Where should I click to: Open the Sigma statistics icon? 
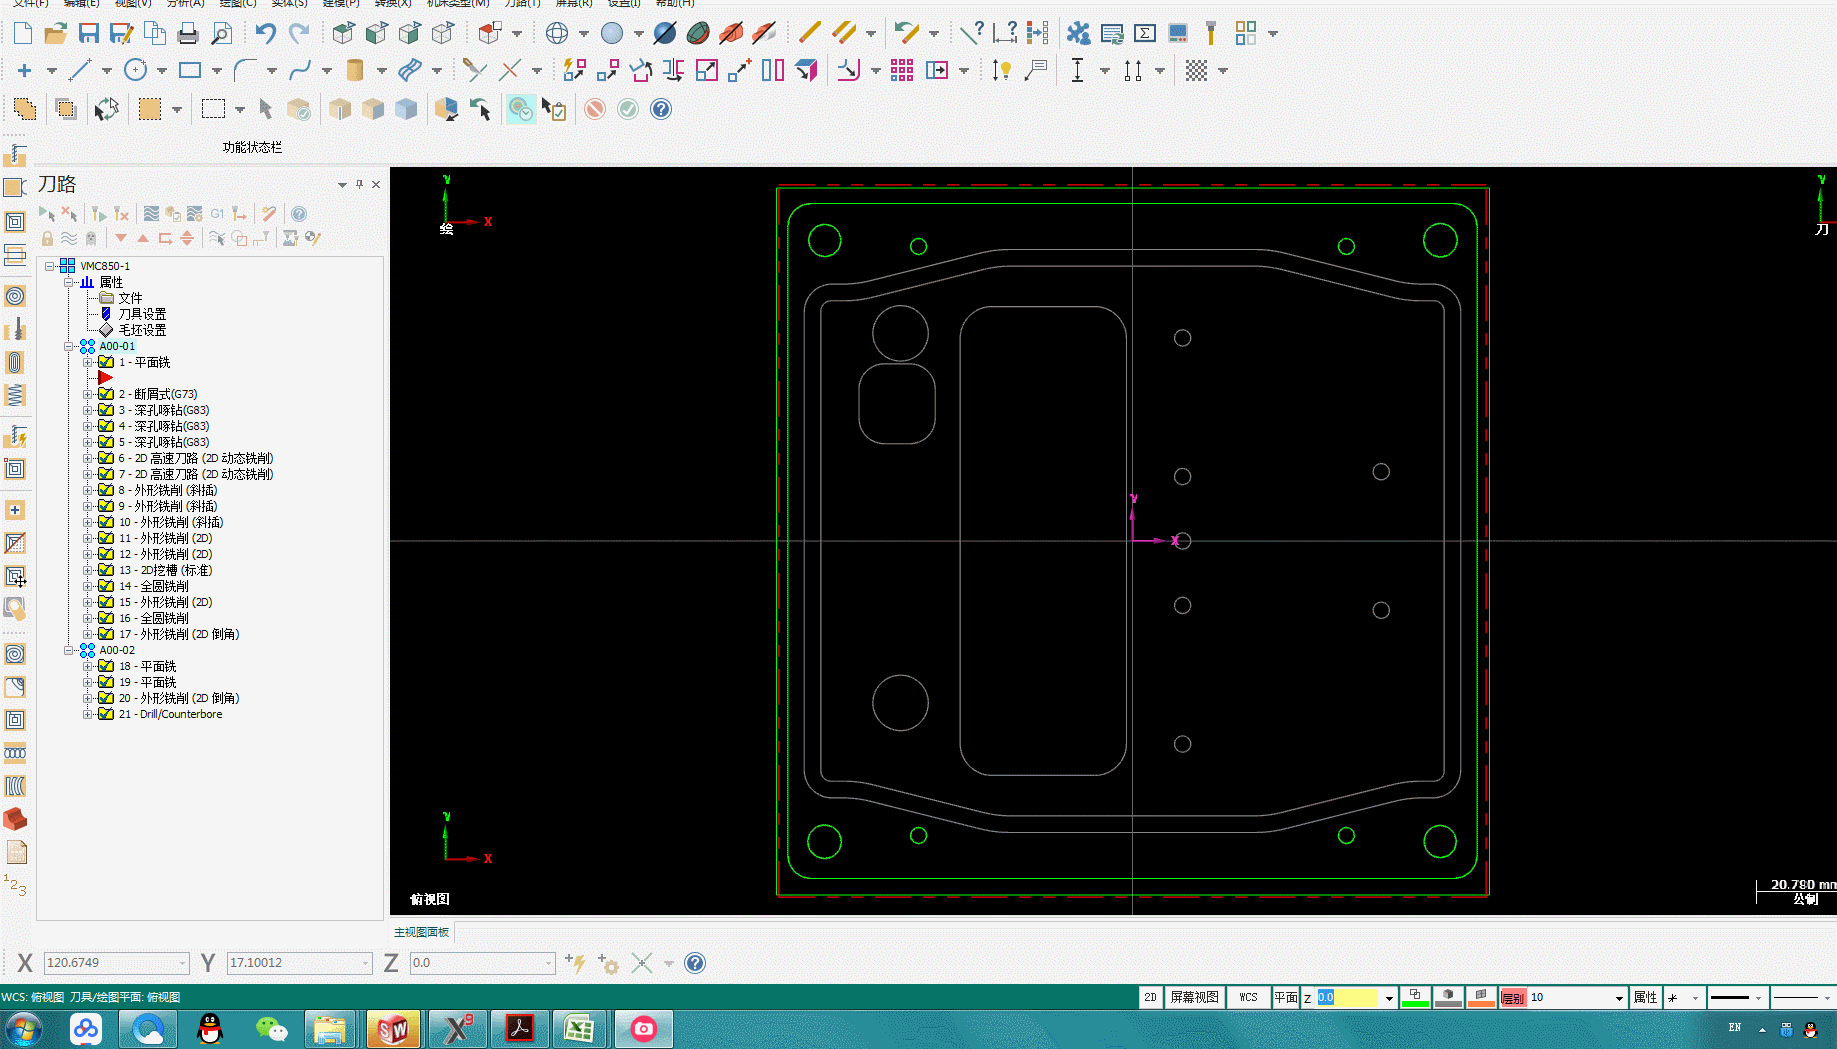coord(1145,33)
